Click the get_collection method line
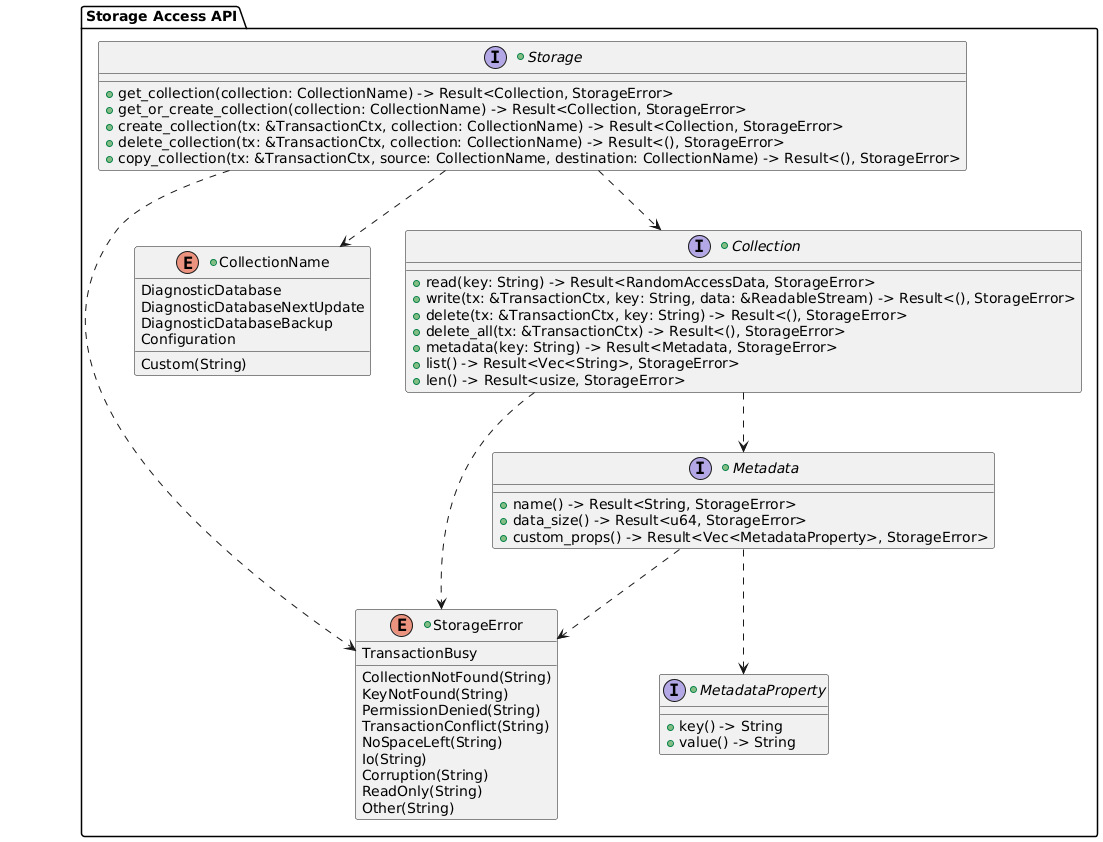The width and height of the screenshot is (1103, 842). (x=395, y=93)
